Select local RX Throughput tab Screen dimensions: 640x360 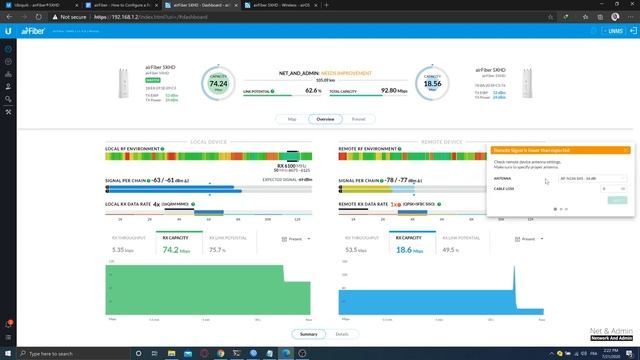pyautogui.click(x=129, y=243)
